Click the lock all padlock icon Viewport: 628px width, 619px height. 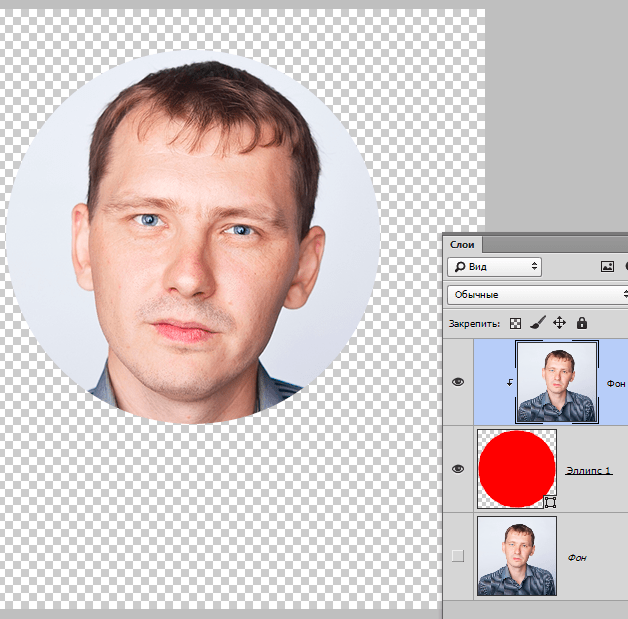click(x=581, y=323)
